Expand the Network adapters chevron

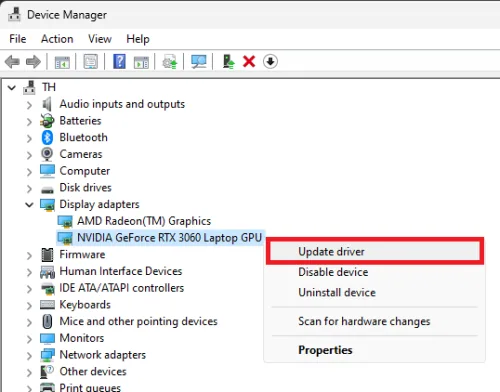(x=29, y=356)
